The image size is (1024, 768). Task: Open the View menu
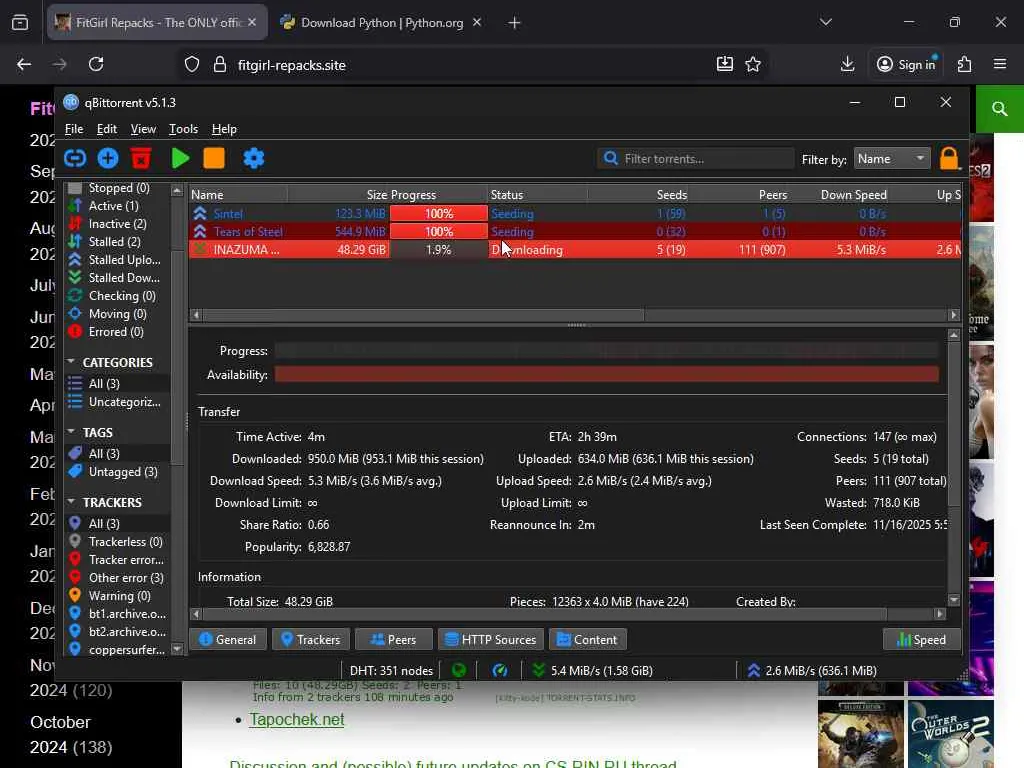click(x=143, y=129)
